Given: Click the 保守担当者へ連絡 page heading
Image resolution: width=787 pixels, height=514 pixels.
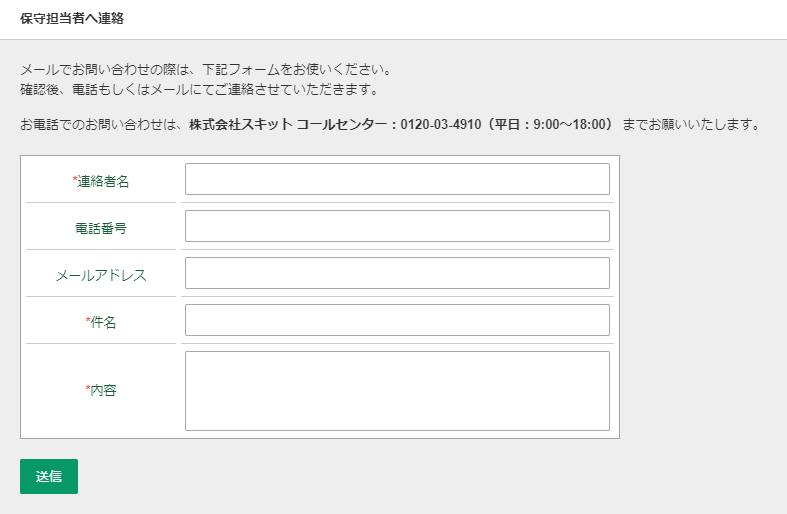Looking at the screenshot, I should click(72, 19).
